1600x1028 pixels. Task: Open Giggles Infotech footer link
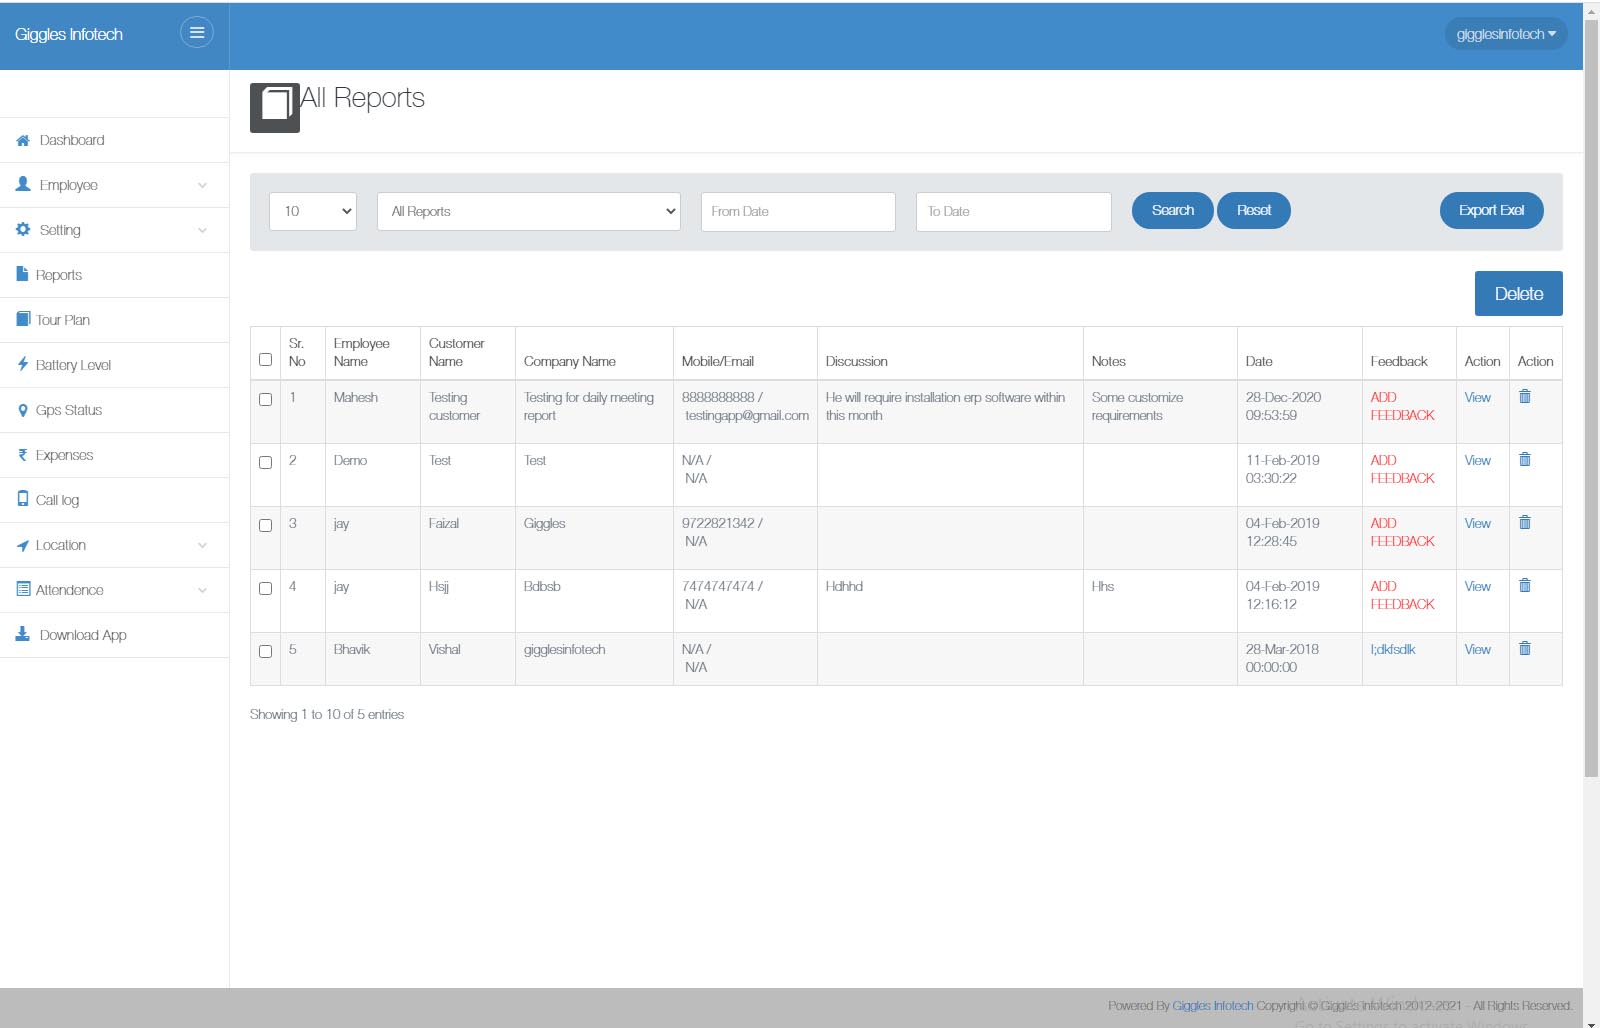pos(1212,1005)
